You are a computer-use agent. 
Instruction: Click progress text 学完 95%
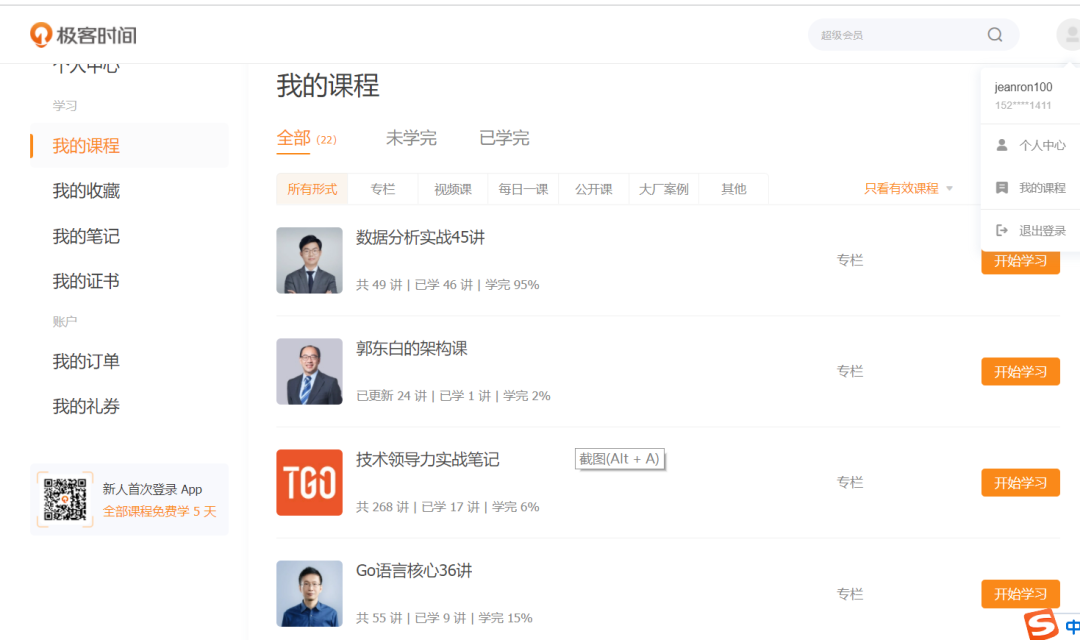pos(512,285)
